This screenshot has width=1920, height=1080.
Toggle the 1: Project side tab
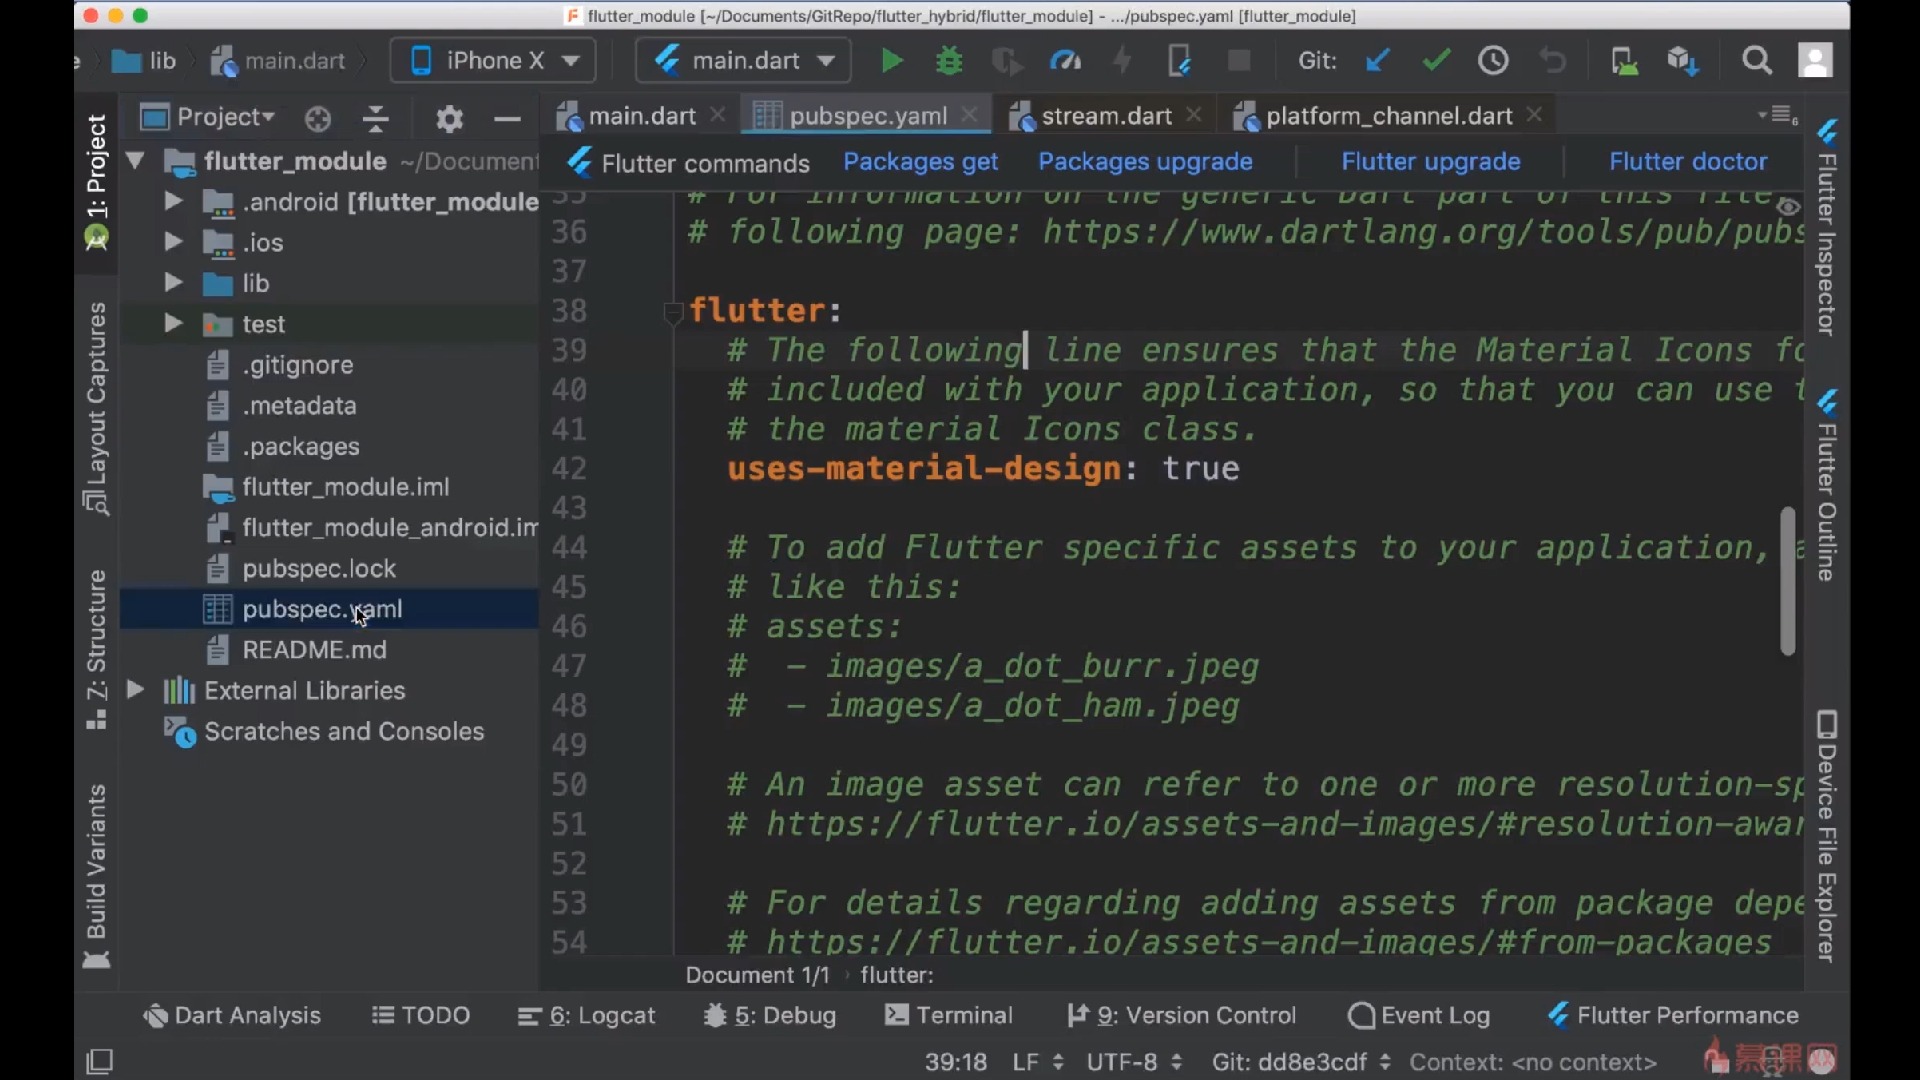(97, 181)
